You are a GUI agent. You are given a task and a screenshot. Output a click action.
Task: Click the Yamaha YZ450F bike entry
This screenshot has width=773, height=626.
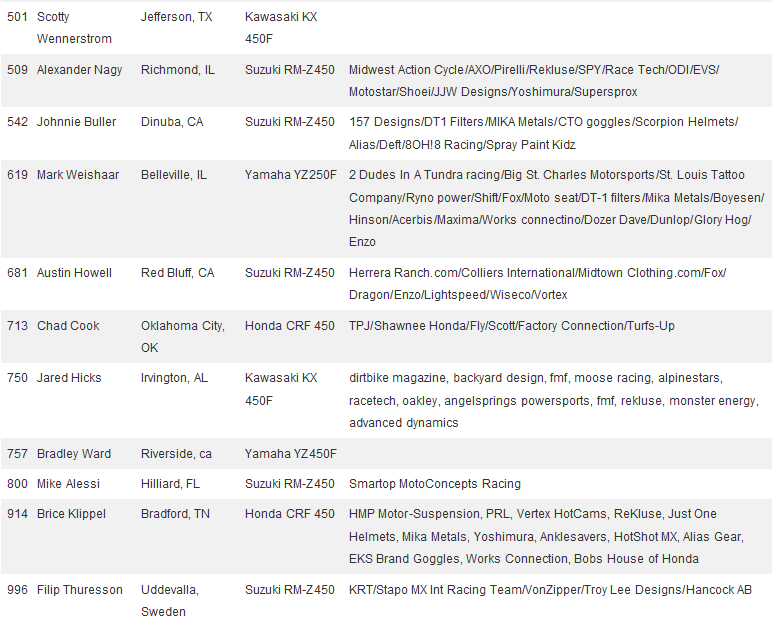coord(291,454)
